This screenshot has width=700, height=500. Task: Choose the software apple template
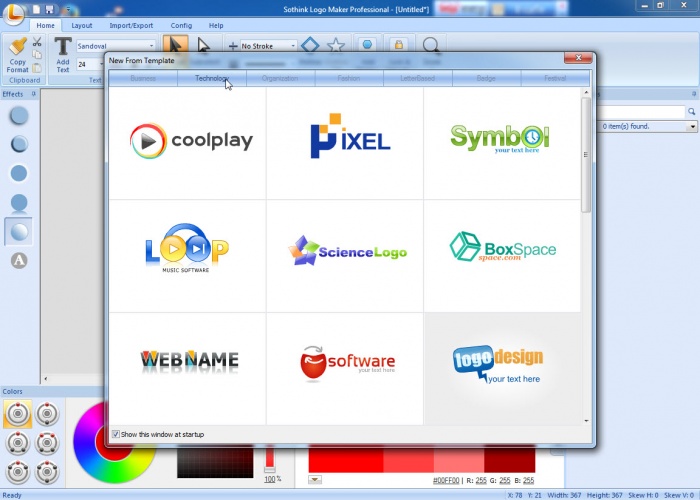[345, 369]
